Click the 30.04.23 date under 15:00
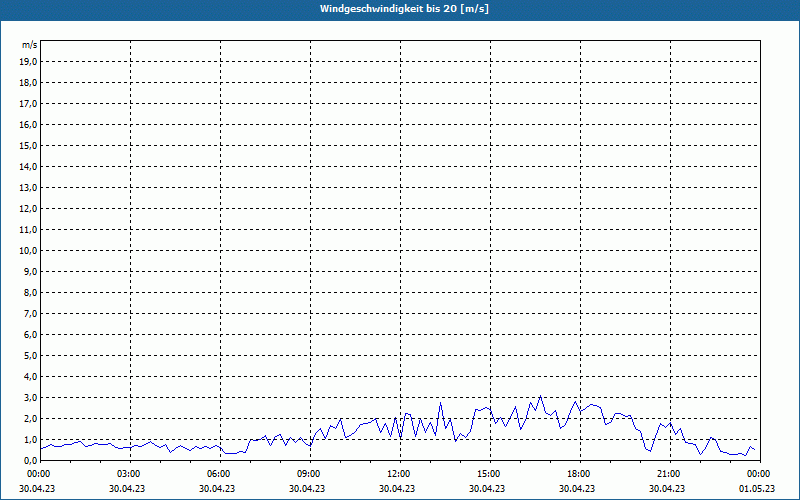Viewport: 800px width, 500px height. click(x=487, y=488)
